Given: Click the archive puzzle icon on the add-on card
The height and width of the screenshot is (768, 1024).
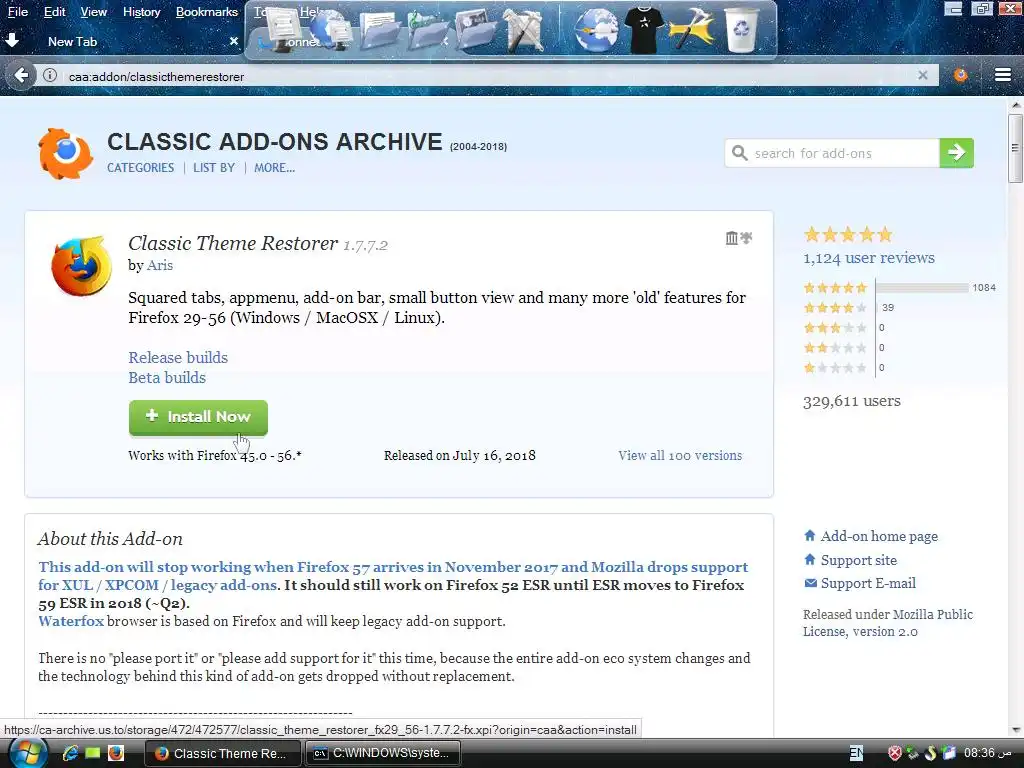Looking at the screenshot, I should click(x=739, y=238).
